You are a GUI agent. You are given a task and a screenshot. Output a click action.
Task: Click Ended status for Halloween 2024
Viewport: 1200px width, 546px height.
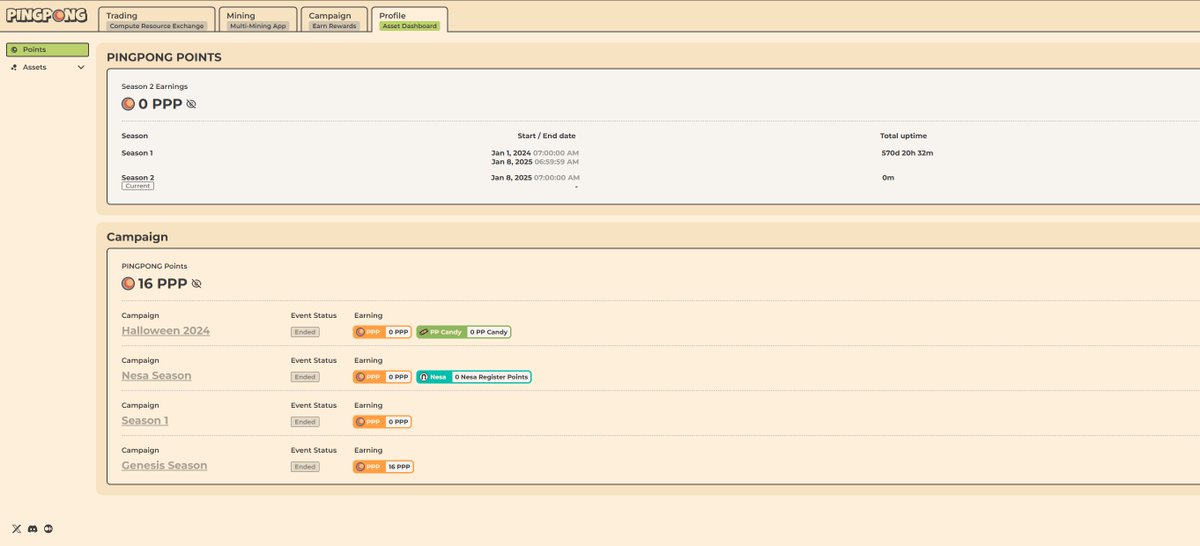pos(305,332)
